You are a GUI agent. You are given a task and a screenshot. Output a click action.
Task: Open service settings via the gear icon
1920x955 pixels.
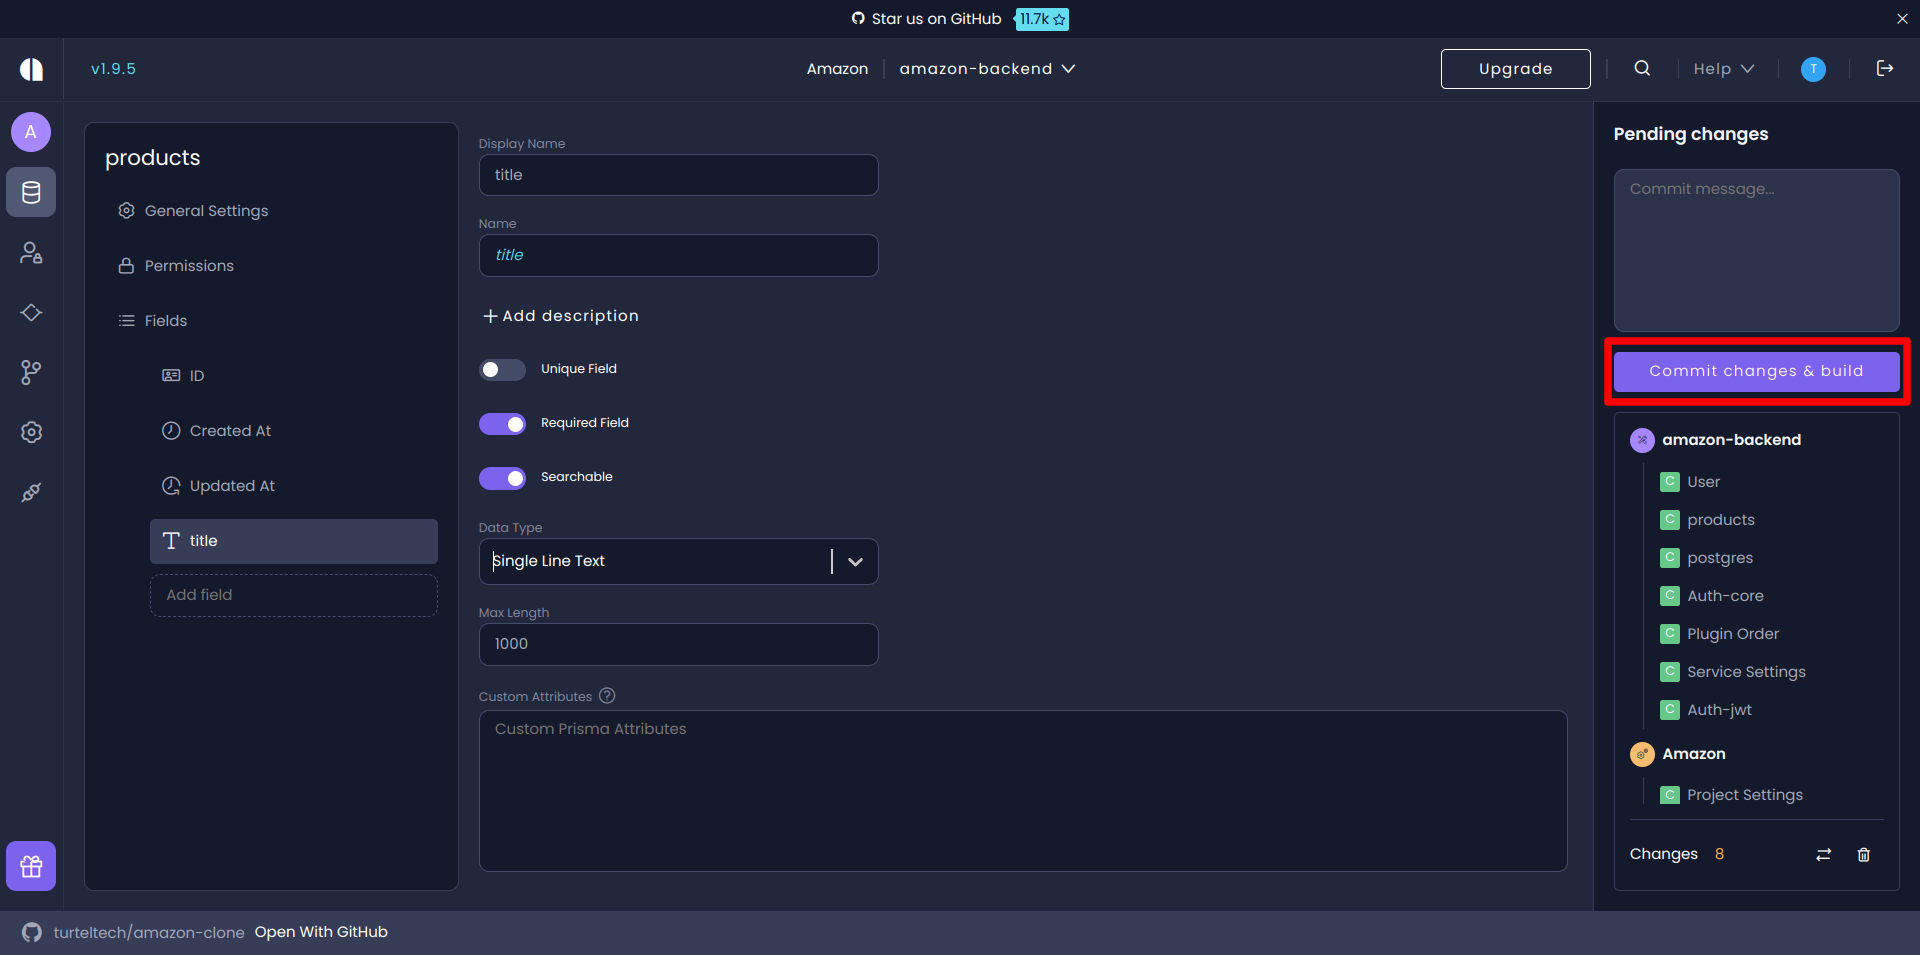pos(31,432)
